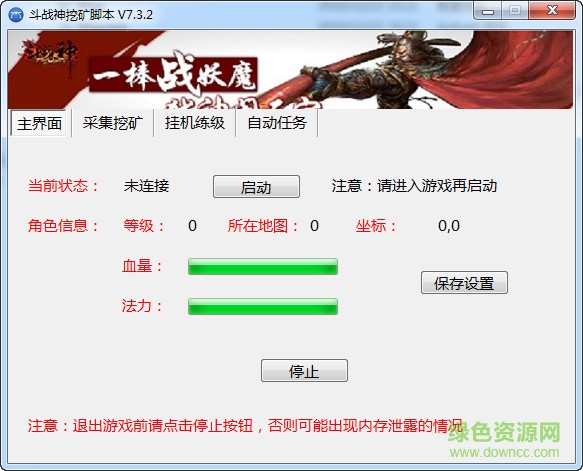Open the 挂机练级 tab

(x=195, y=123)
